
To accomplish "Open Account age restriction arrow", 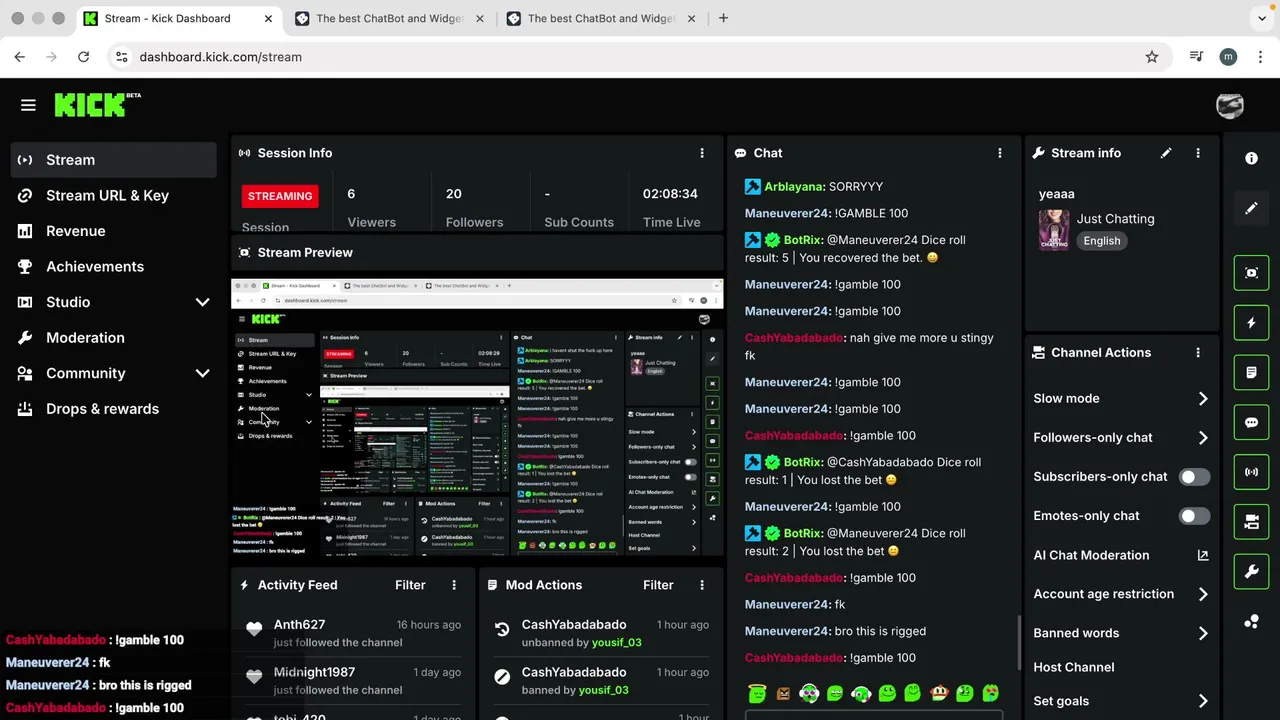I will pyautogui.click(x=1203, y=594).
